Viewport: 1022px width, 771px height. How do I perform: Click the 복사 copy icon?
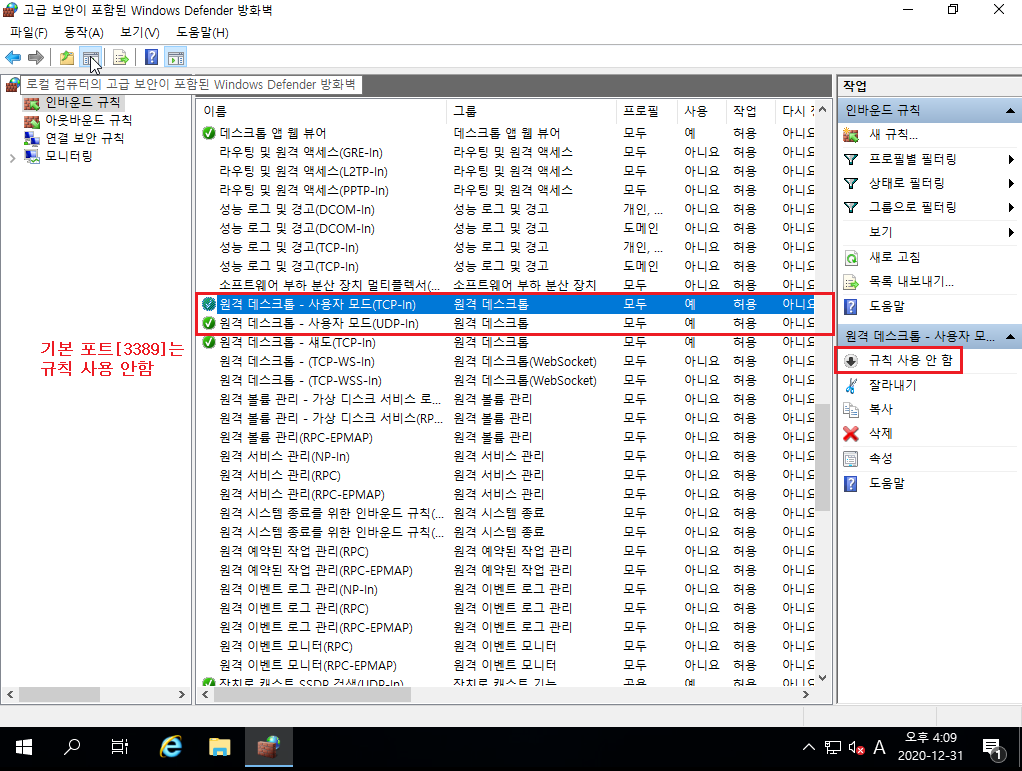coord(851,409)
